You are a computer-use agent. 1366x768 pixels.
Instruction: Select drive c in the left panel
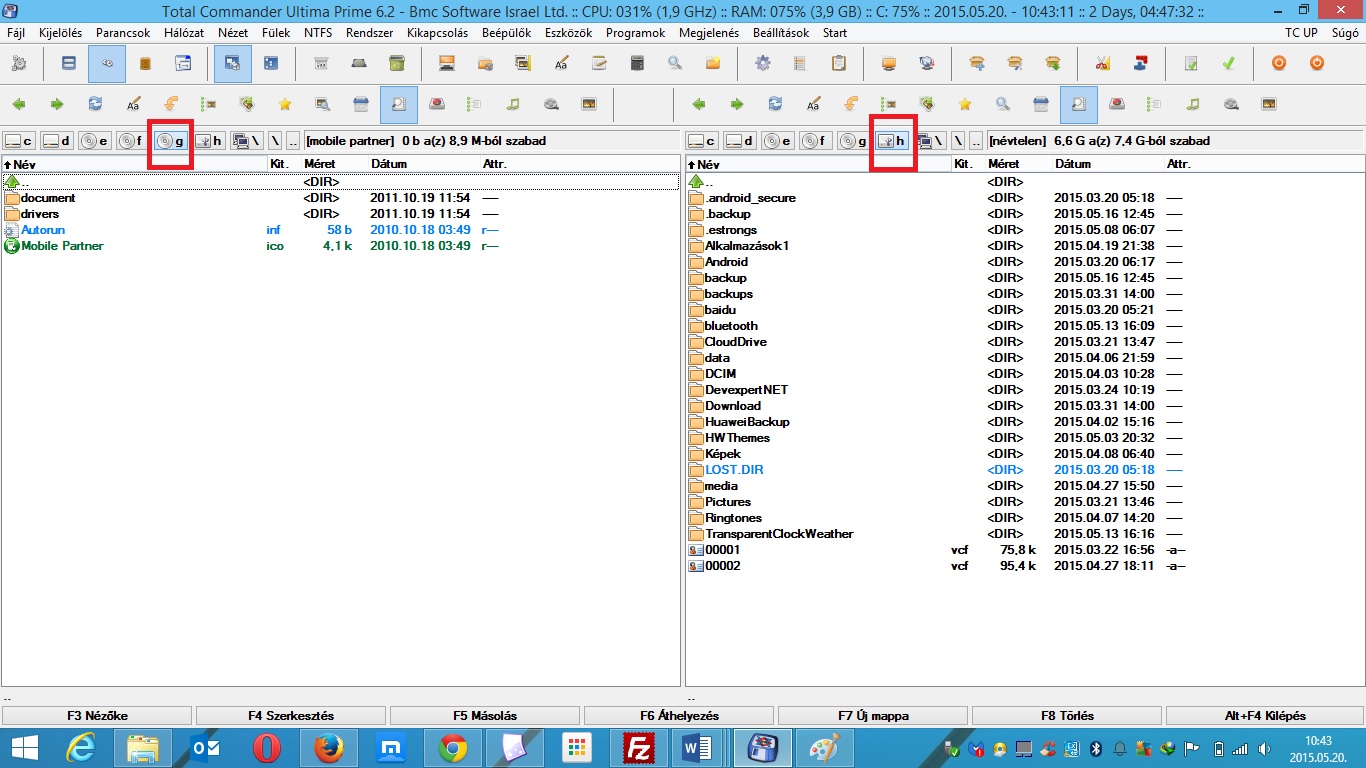tap(19, 141)
